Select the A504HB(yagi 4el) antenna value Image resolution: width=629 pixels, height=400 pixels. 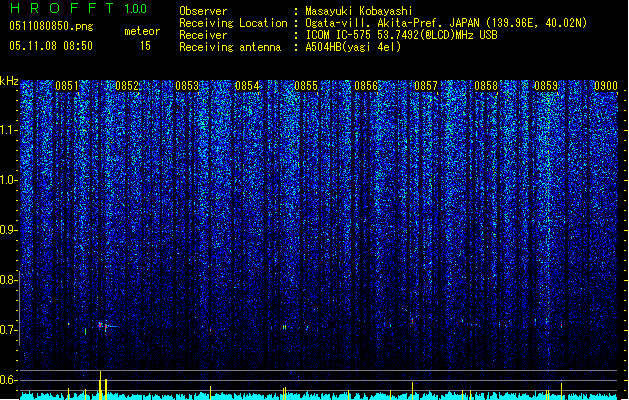(x=353, y=47)
